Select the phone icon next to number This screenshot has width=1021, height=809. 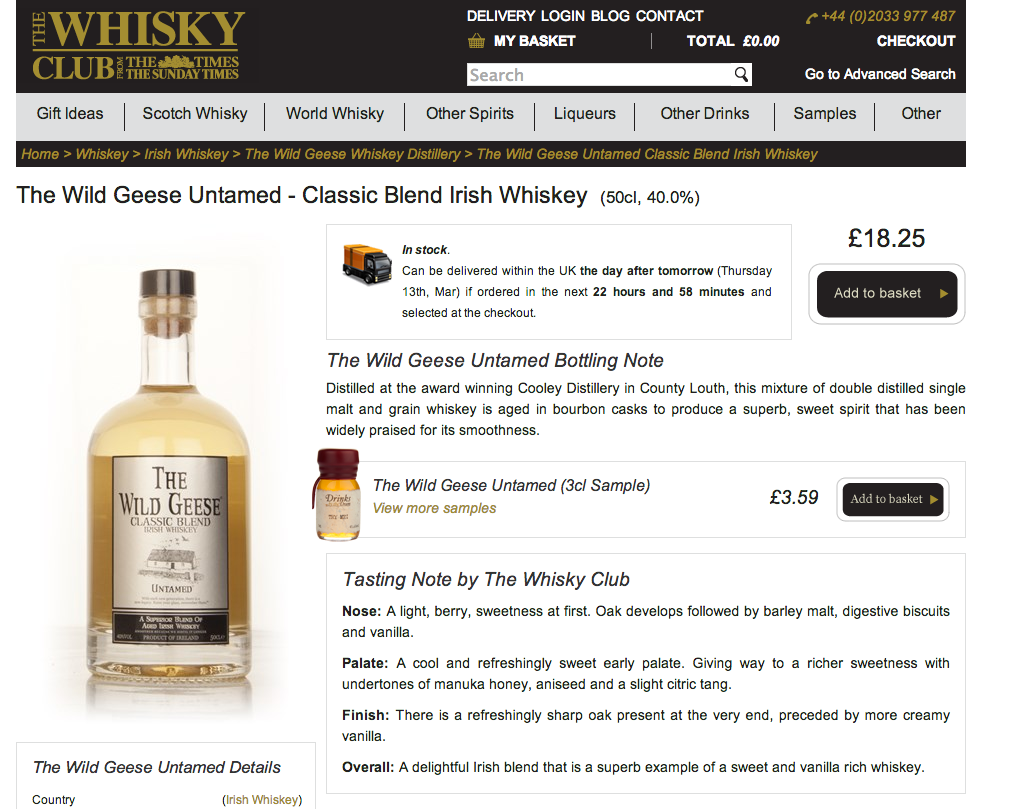(811, 18)
